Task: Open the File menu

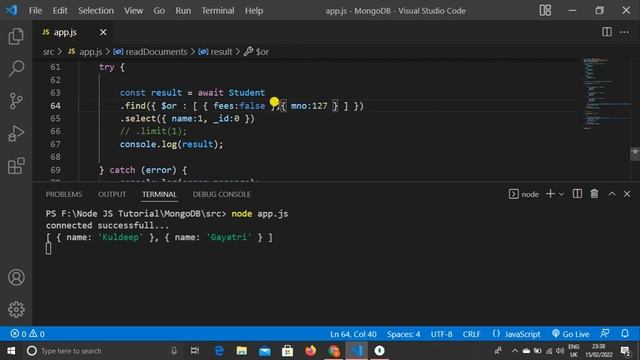Action: coord(35,11)
